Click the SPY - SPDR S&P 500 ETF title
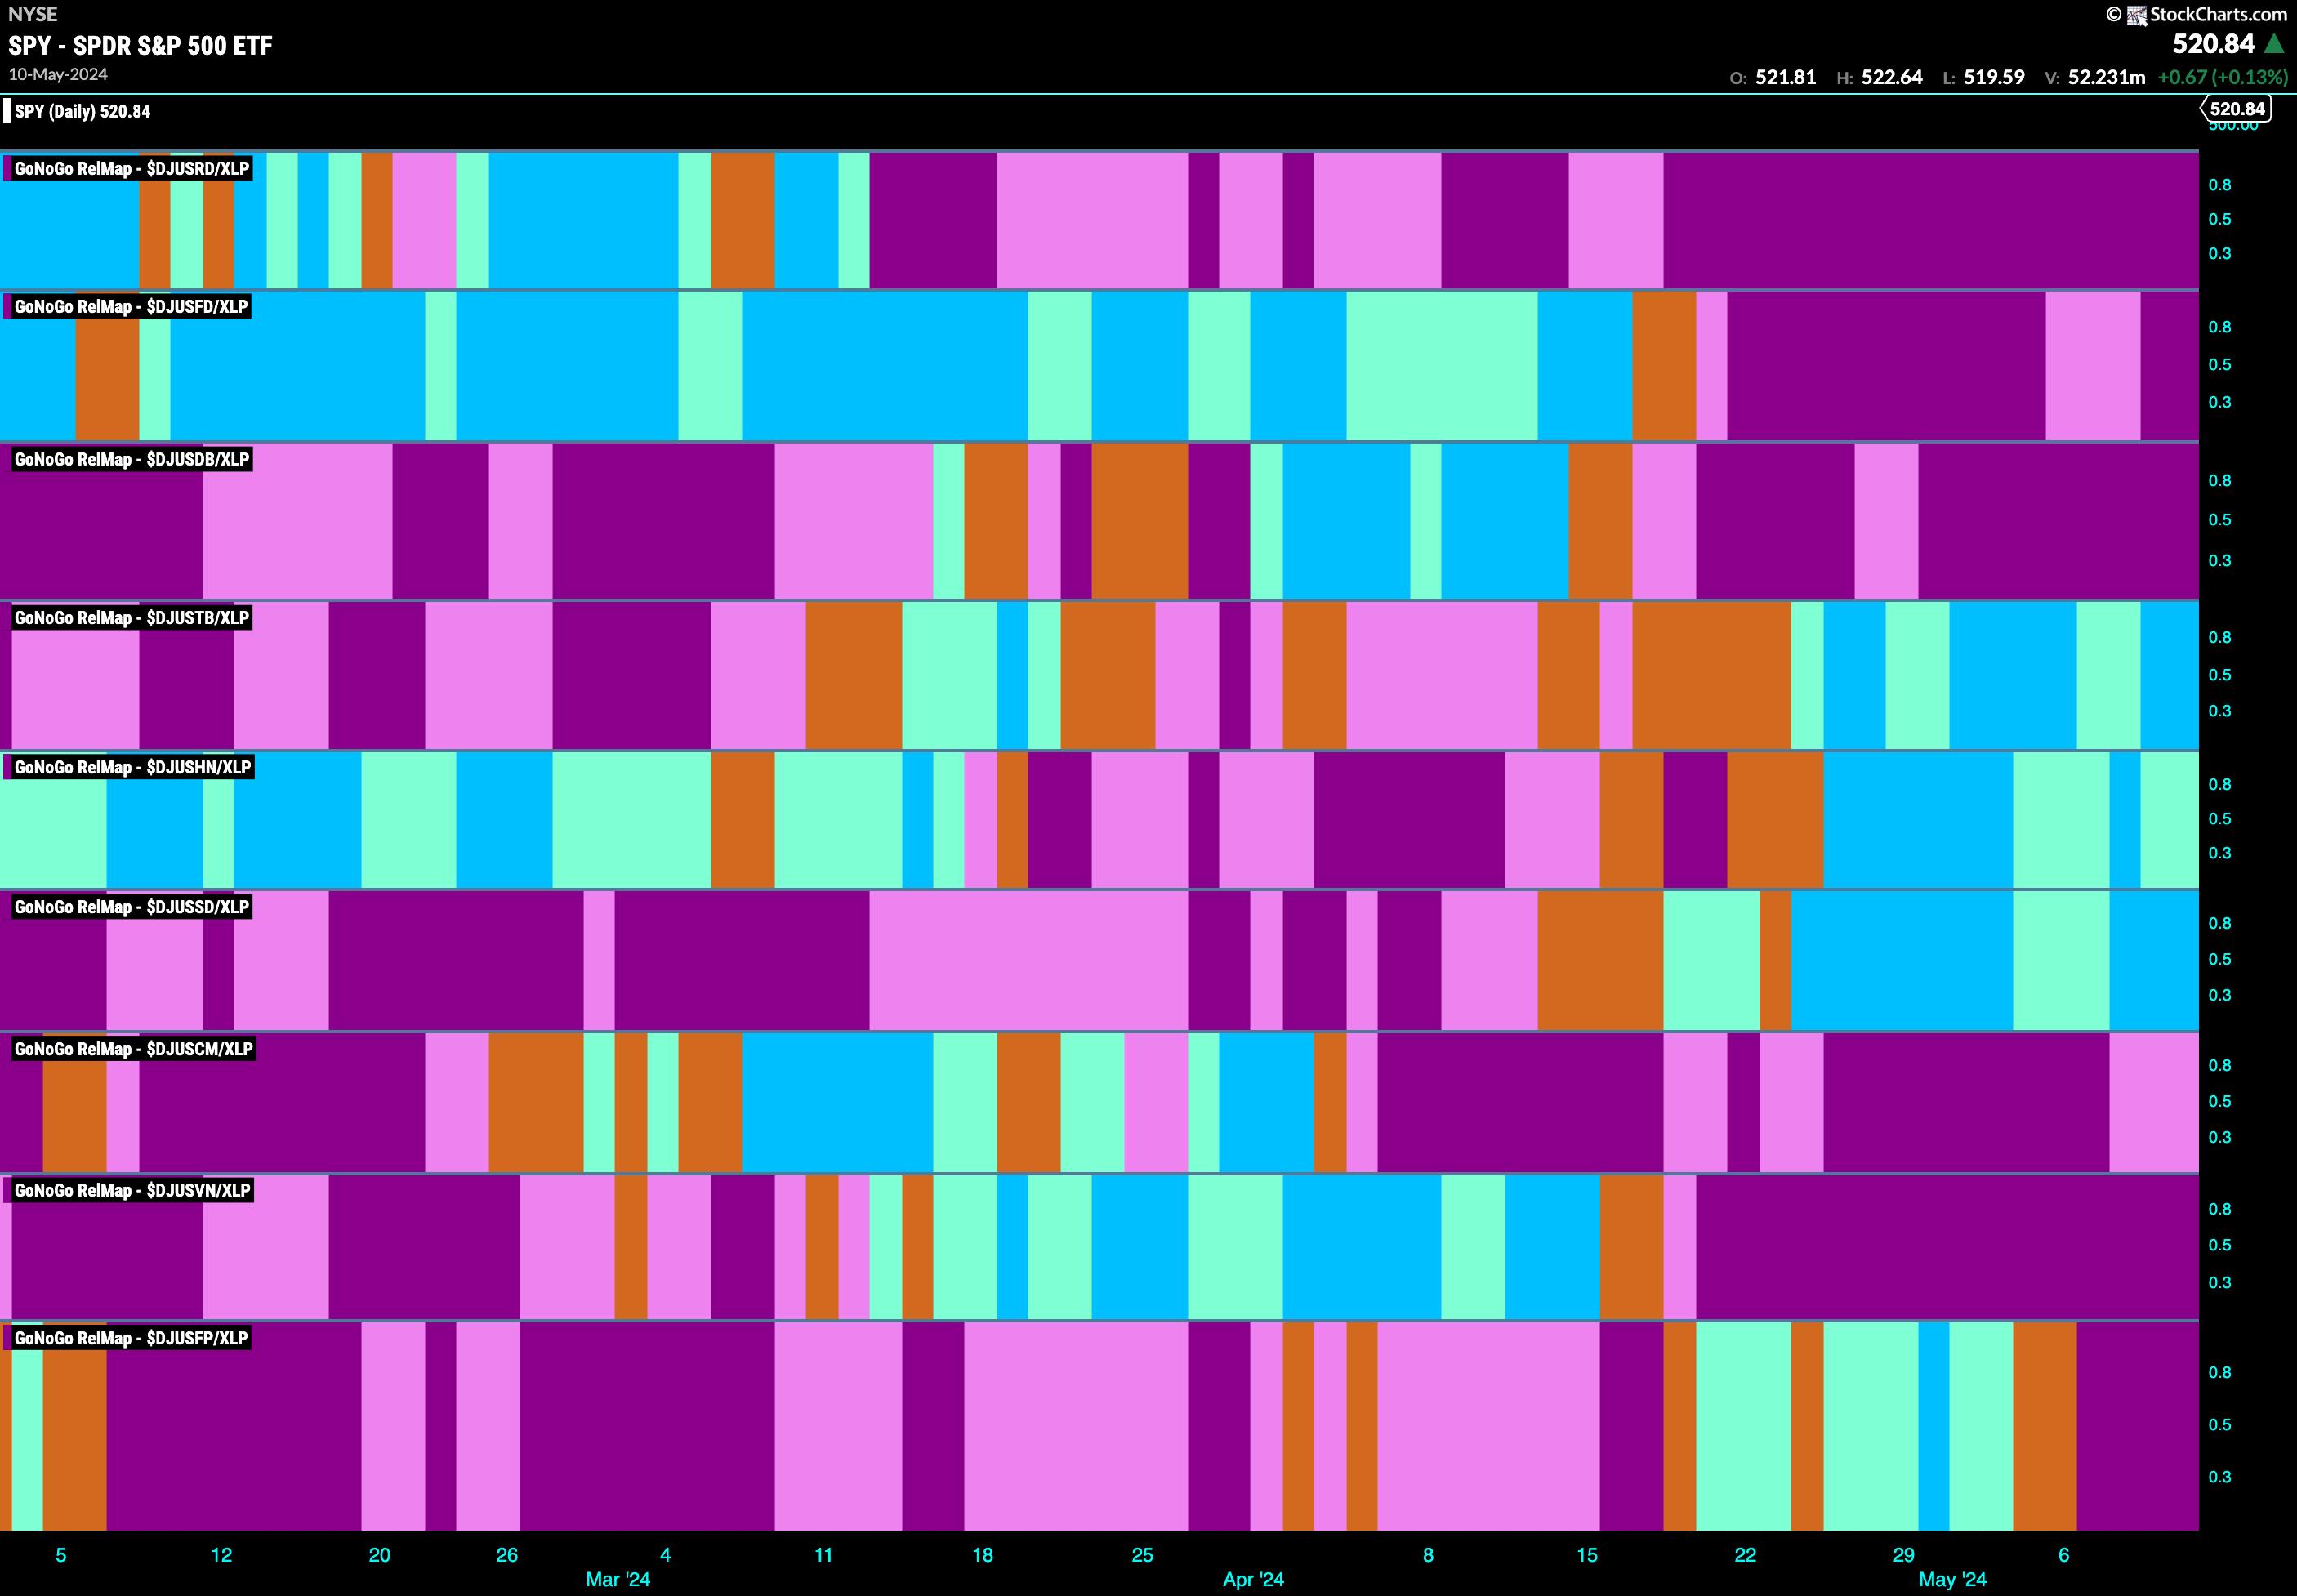 pyautogui.click(x=140, y=45)
